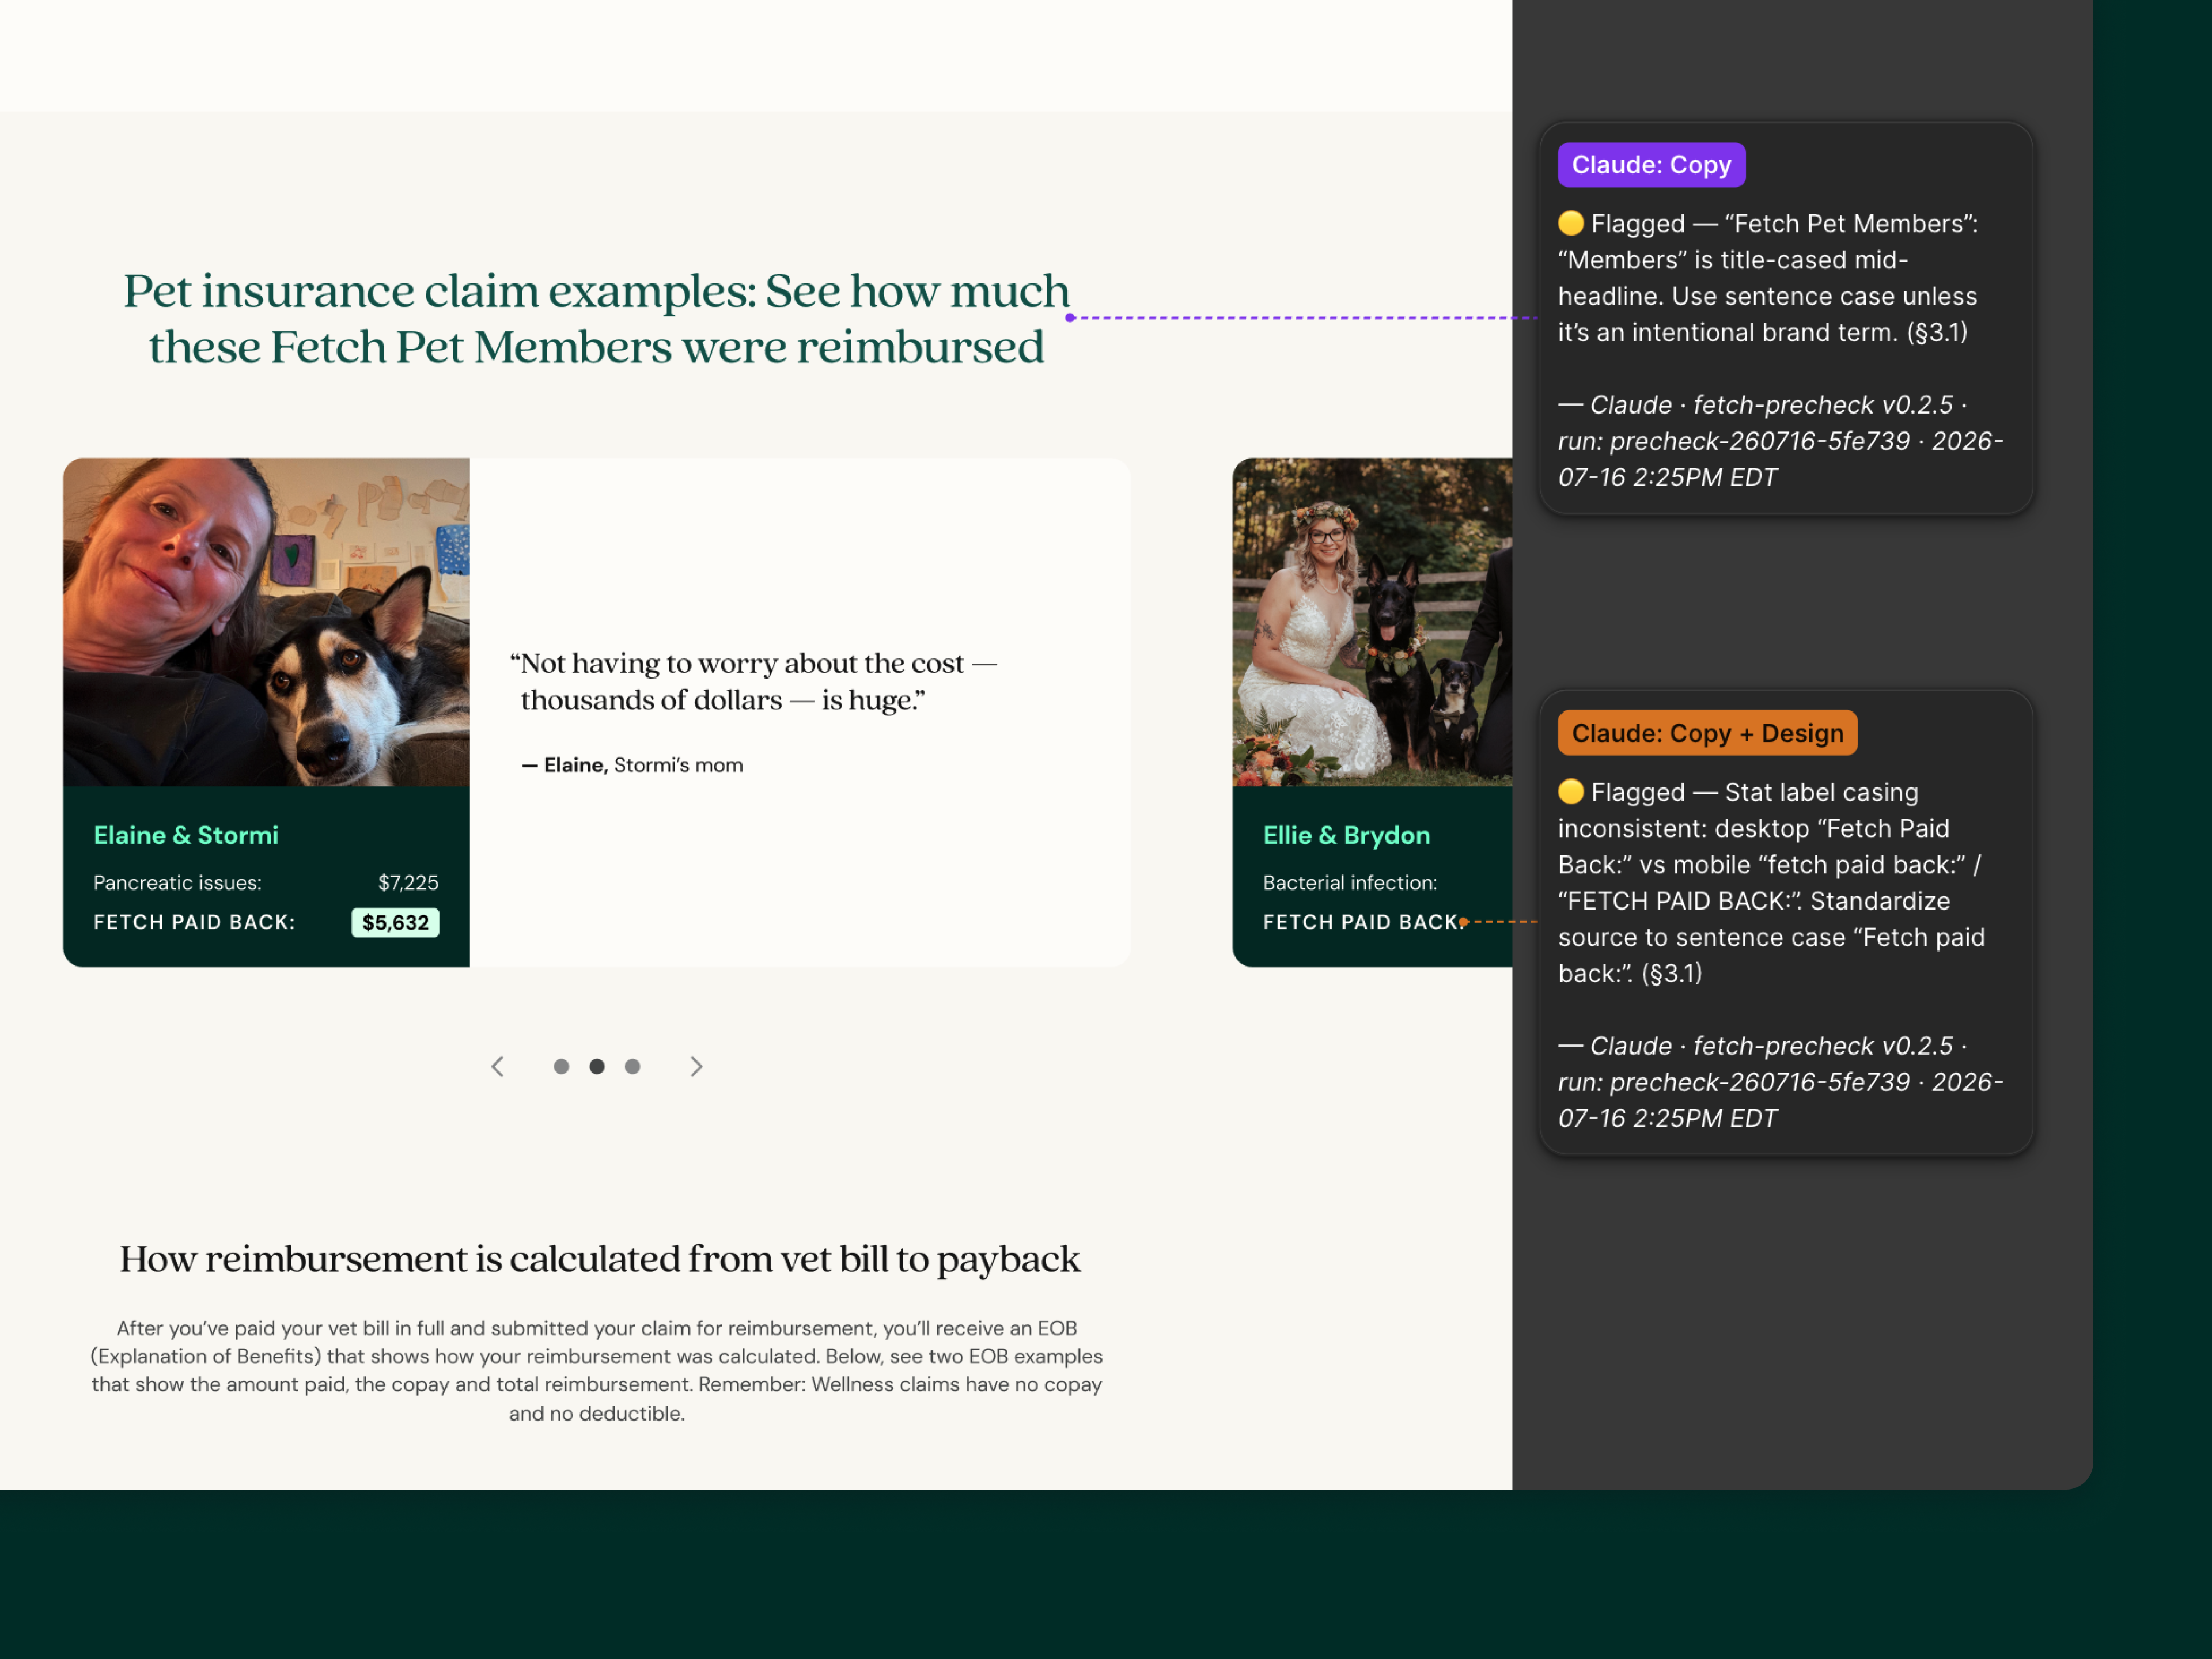Screen dimensions: 2212x1659
Task: Select the third carousel pagination dot
Action: [632, 1067]
